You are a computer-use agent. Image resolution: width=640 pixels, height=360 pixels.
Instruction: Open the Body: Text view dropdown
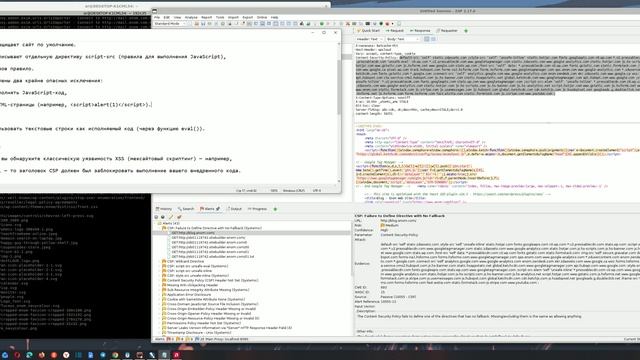tap(402, 39)
